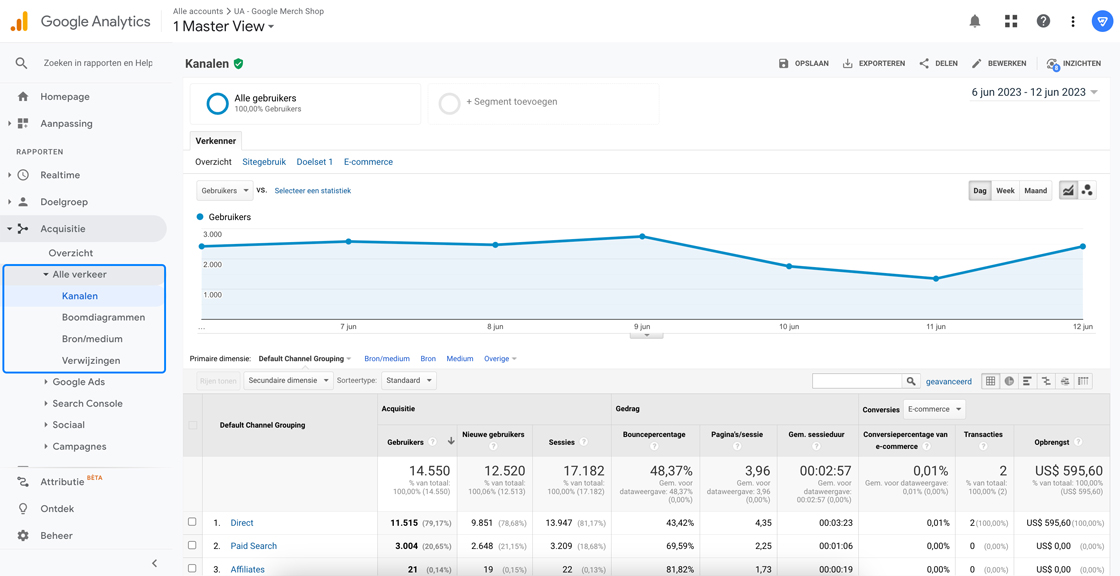Screen dimensions: 1120x576
Task: Switch table to pivot view
Action: (1084, 381)
